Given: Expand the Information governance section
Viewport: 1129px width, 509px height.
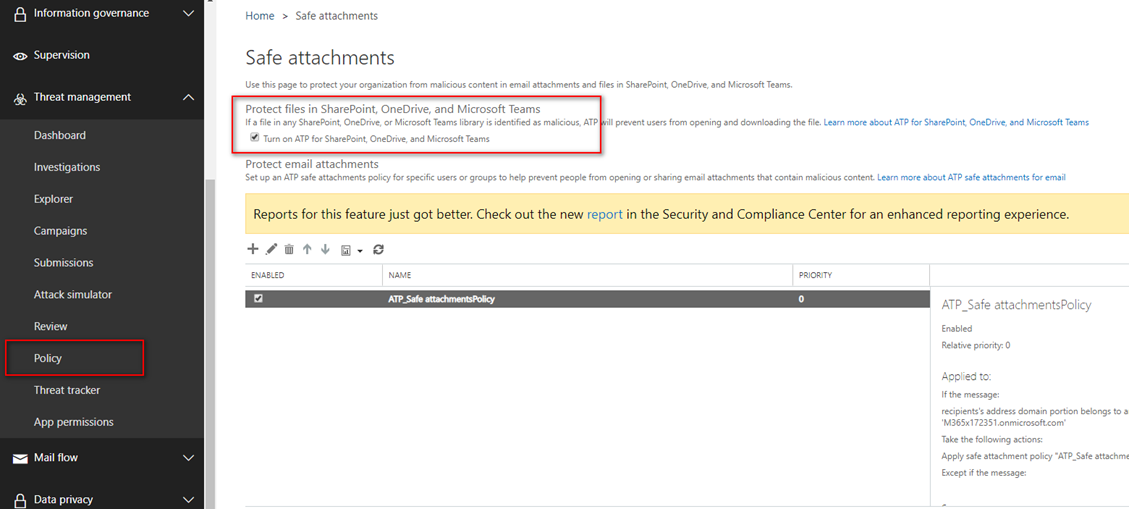Looking at the screenshot, I should (189, 13).
